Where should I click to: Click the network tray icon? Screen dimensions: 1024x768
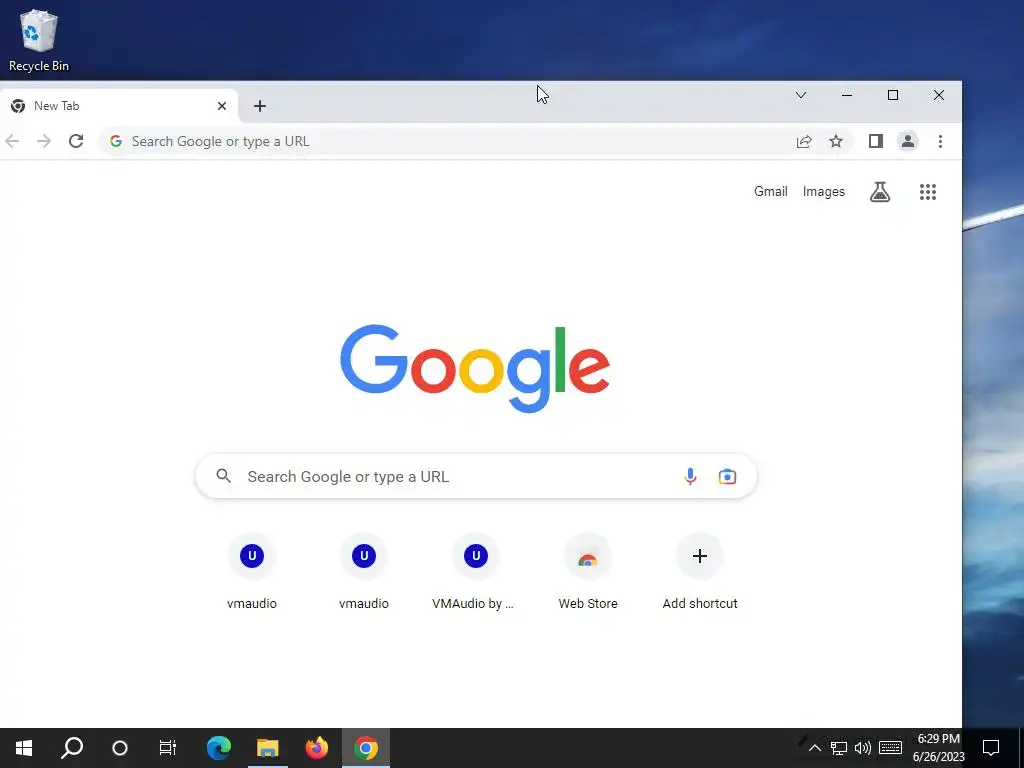(x=839, y=748)
